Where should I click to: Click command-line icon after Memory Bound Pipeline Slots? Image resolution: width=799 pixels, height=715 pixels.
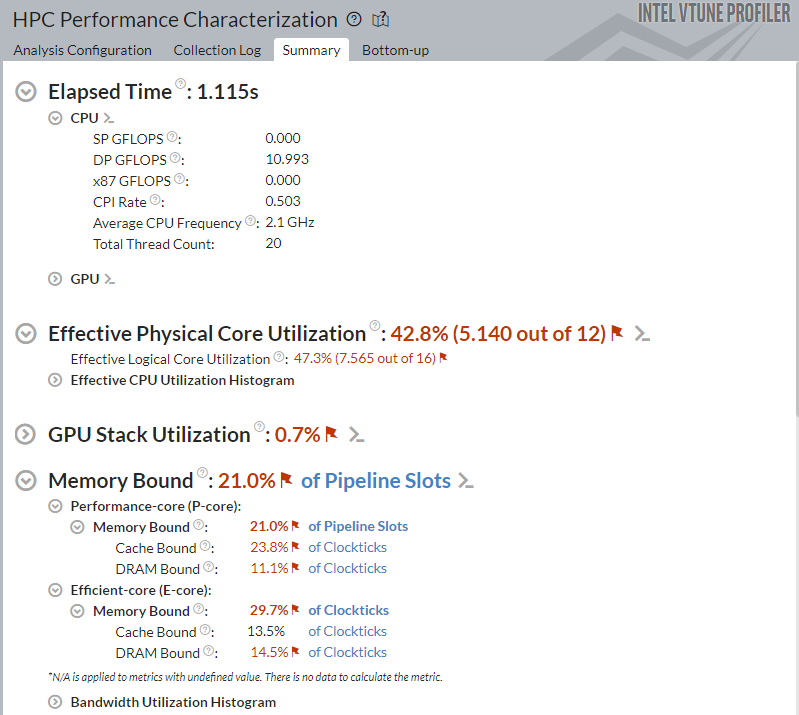click(x=466, y=481)
